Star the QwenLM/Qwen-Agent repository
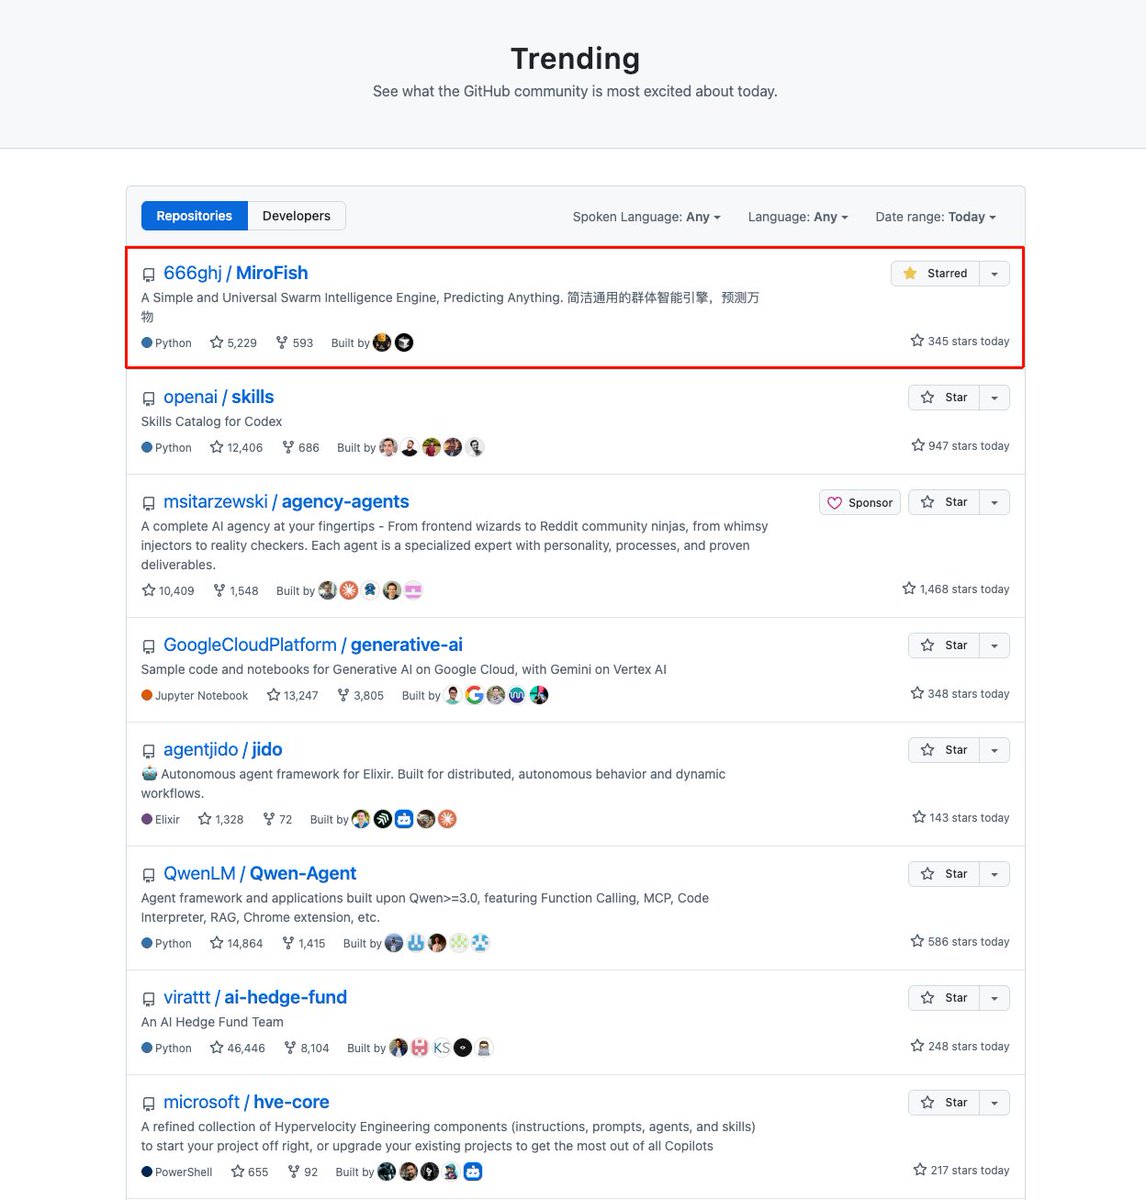Image resolution: width=1146 pixels, height=1200 pixels. point(945,873)
